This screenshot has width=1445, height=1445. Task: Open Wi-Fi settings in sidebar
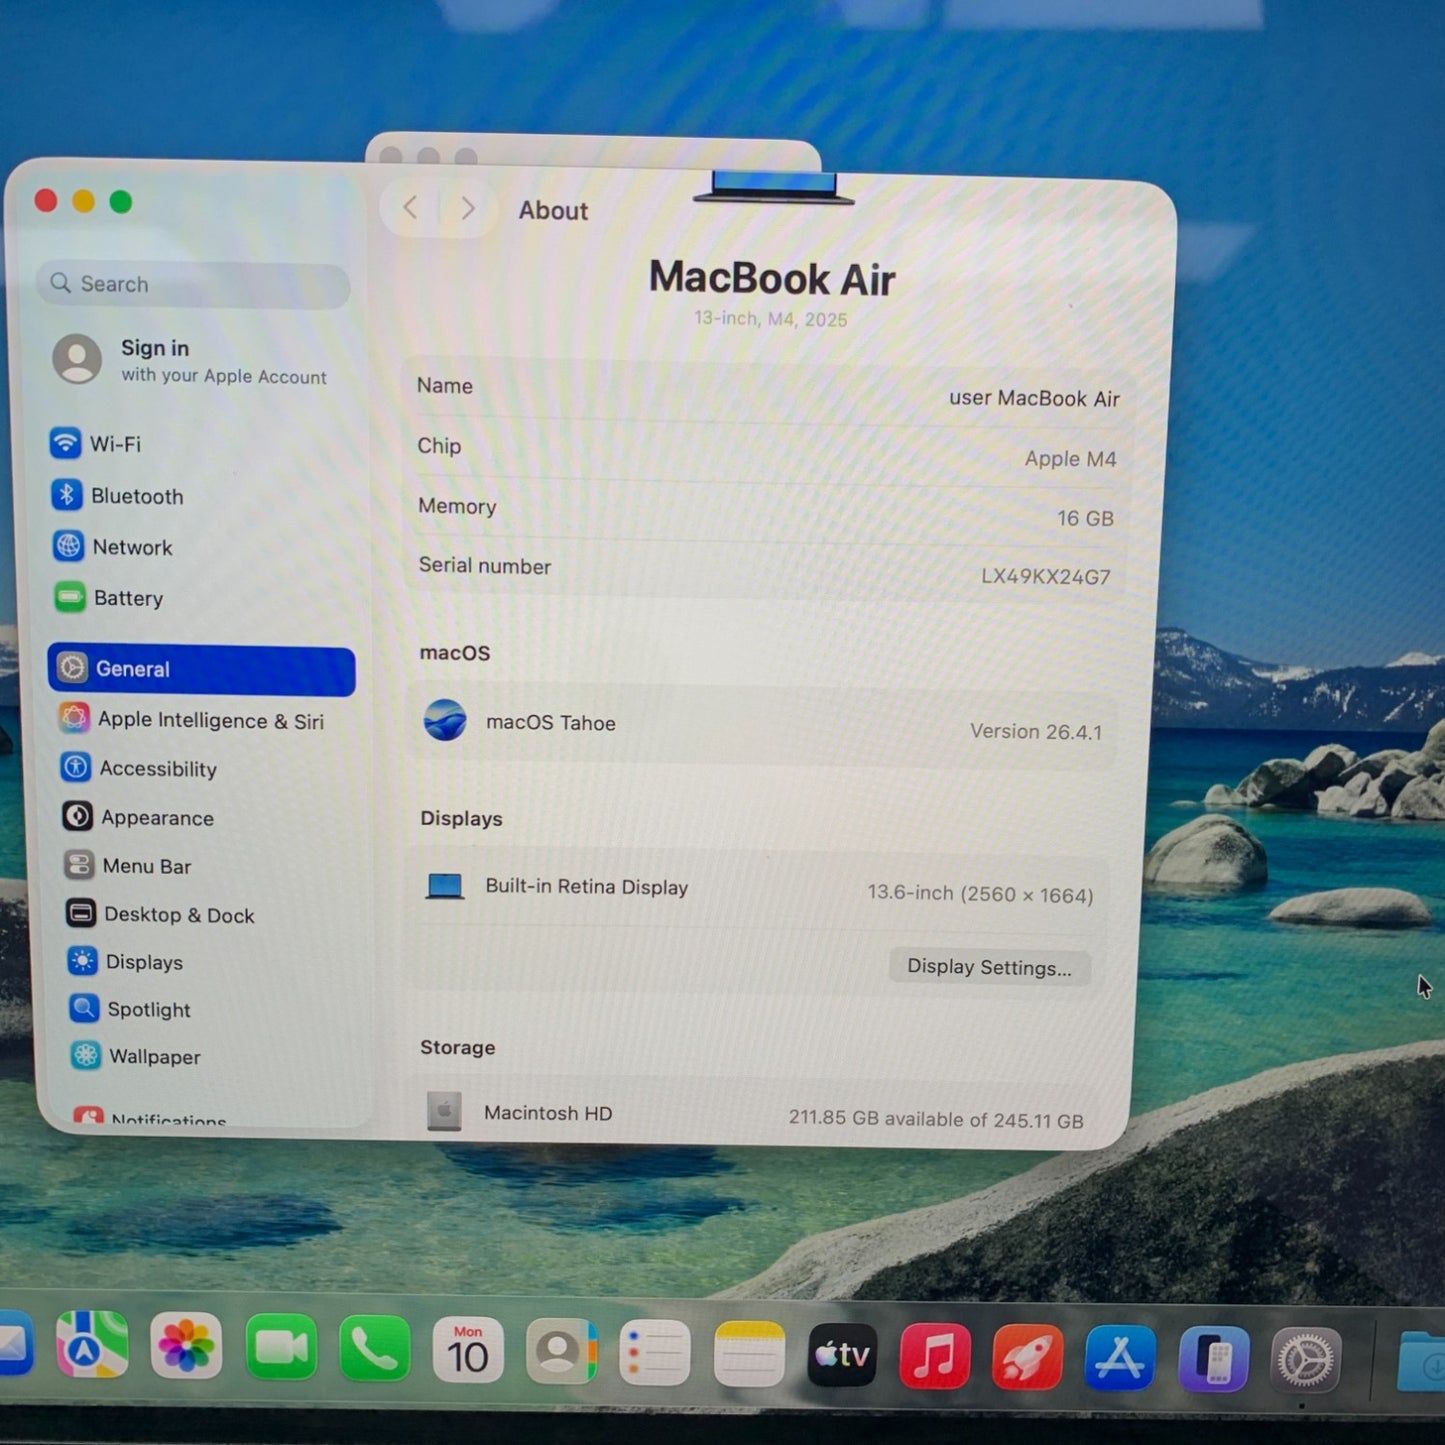point(96,443)
